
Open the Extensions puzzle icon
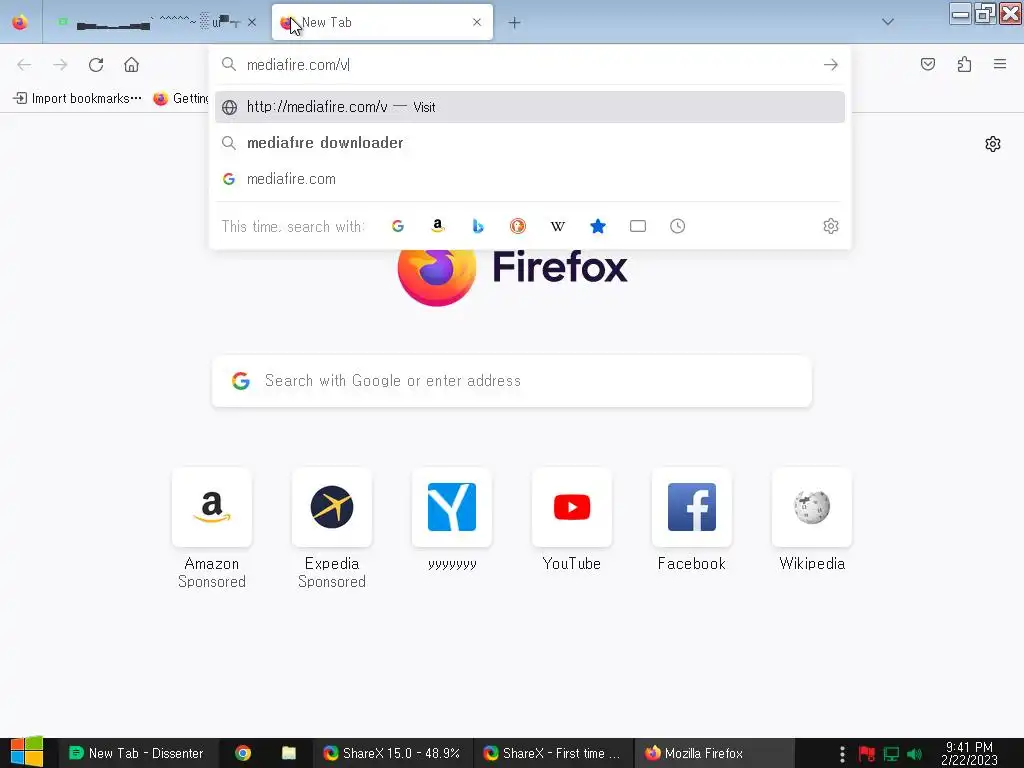pyautogui.click(x=964, y=64)
